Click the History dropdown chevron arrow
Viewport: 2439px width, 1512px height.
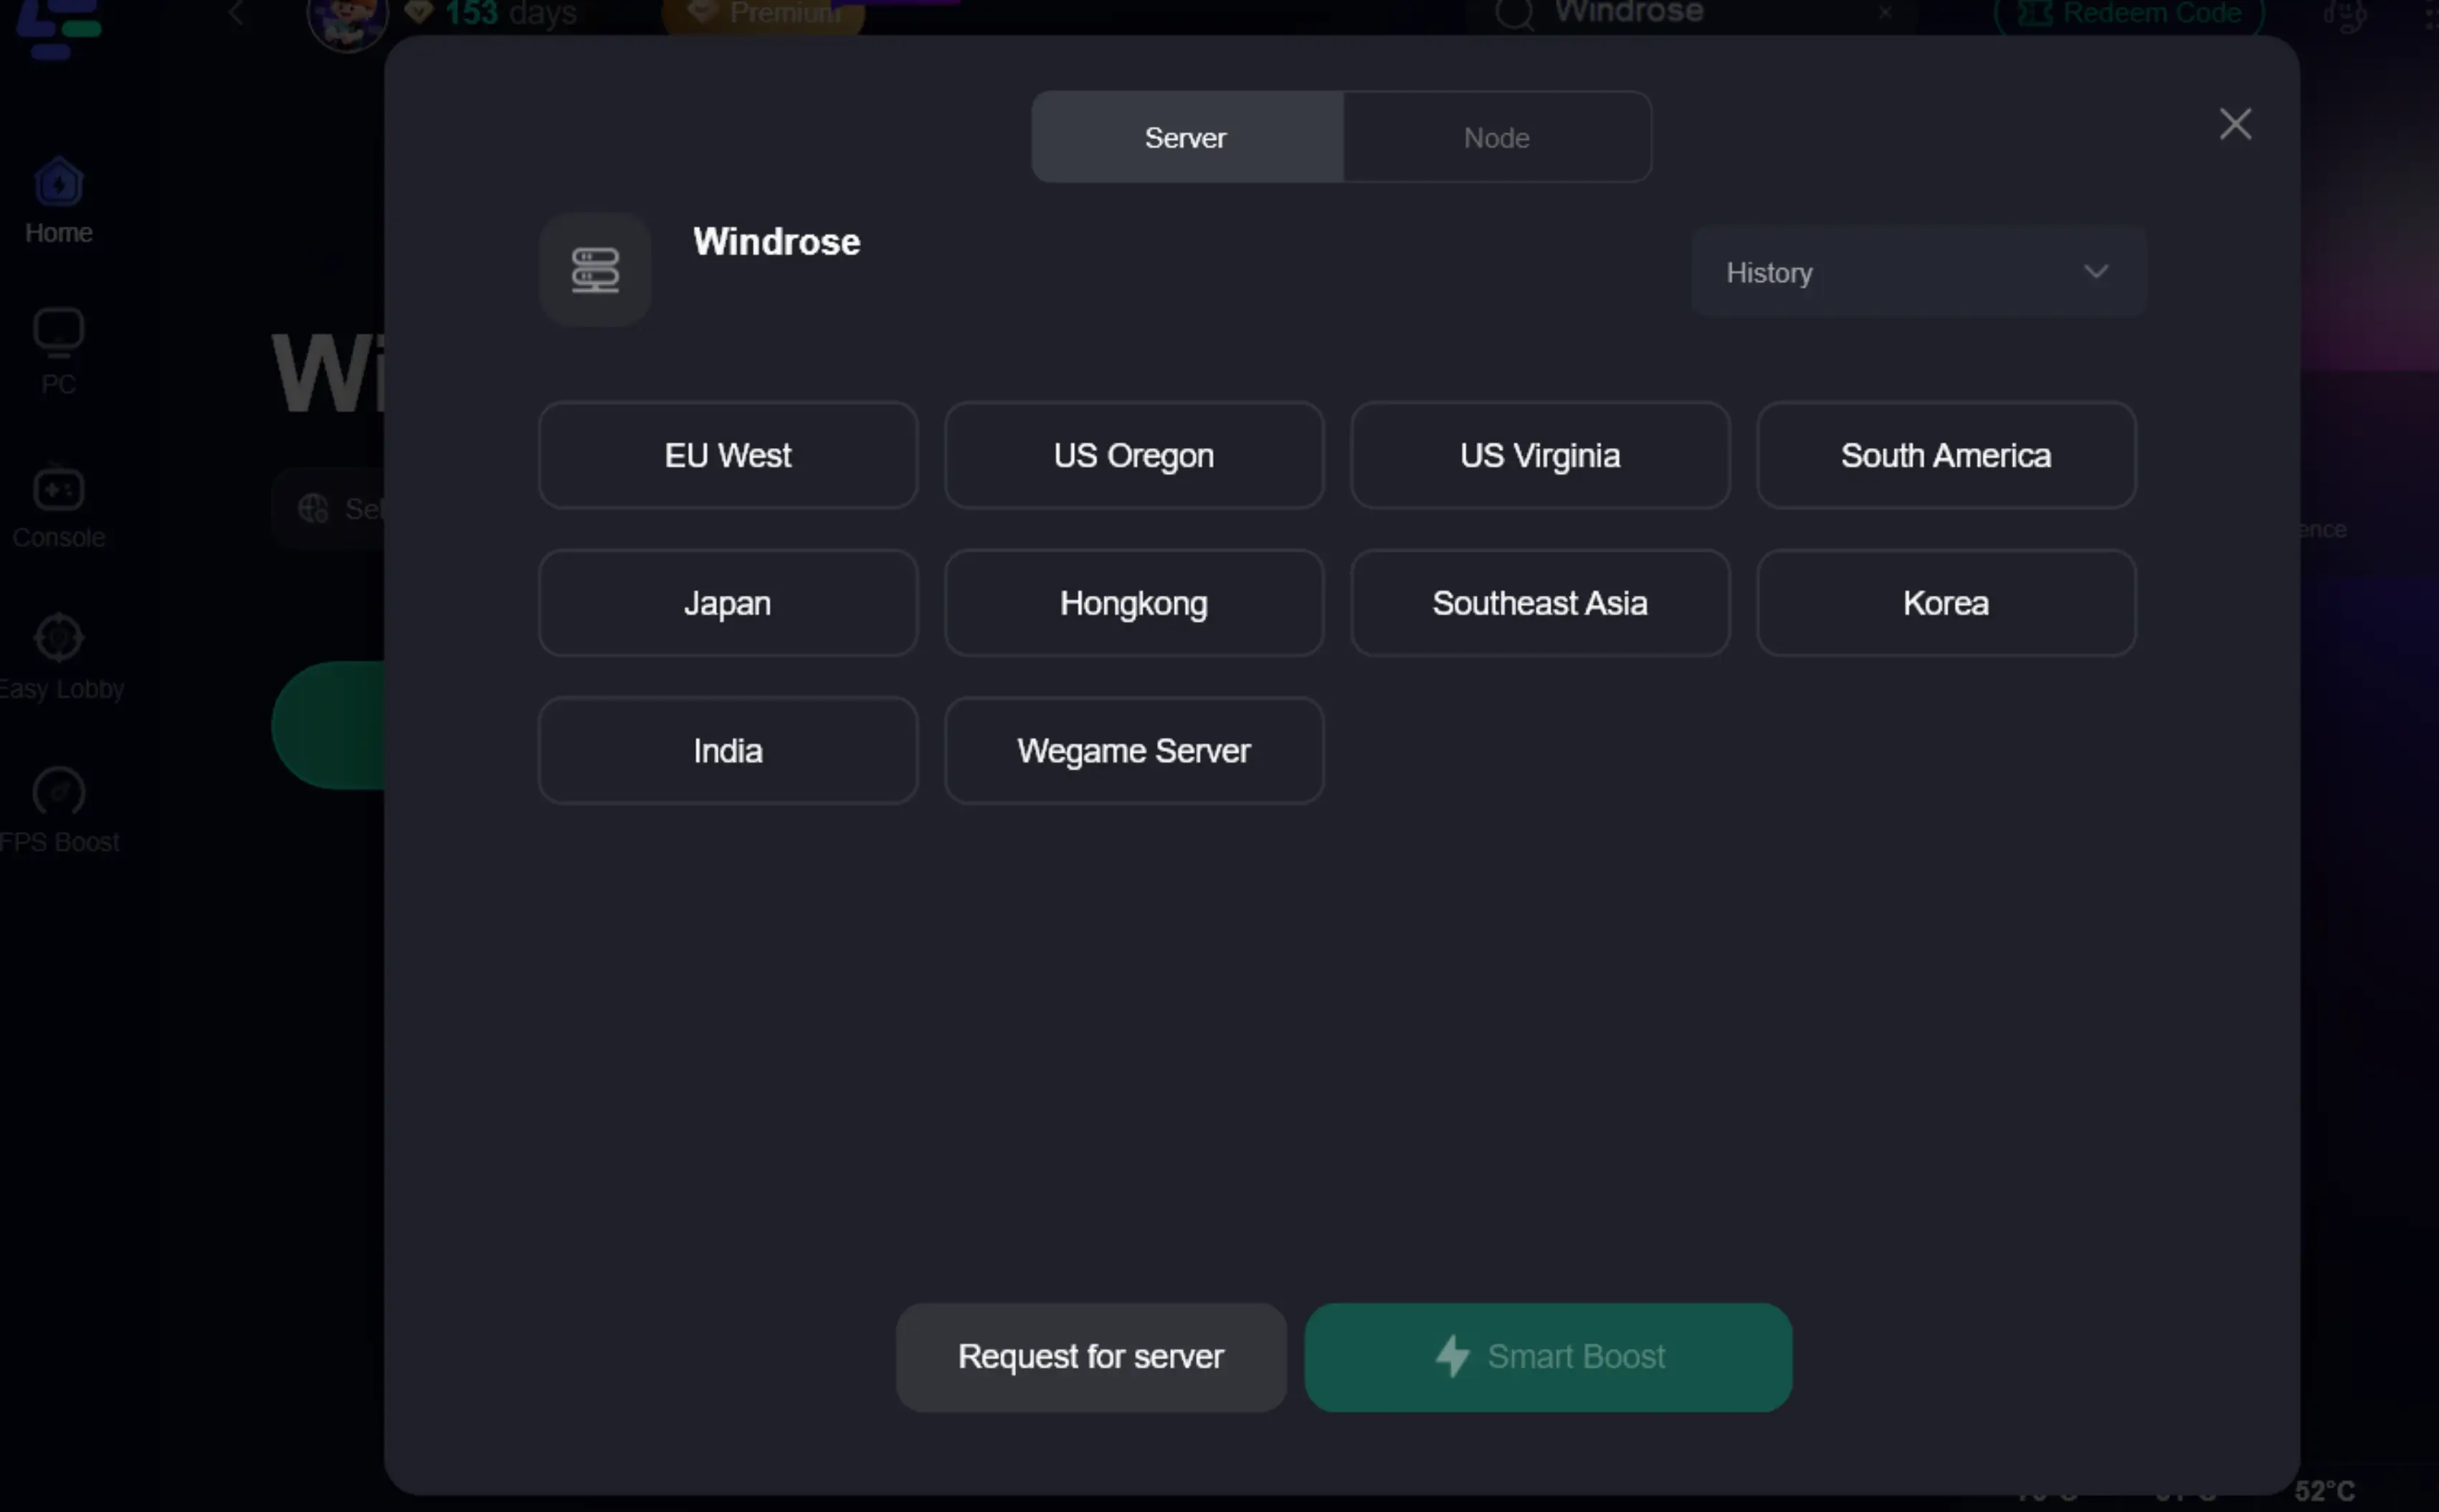(2095, 272)
